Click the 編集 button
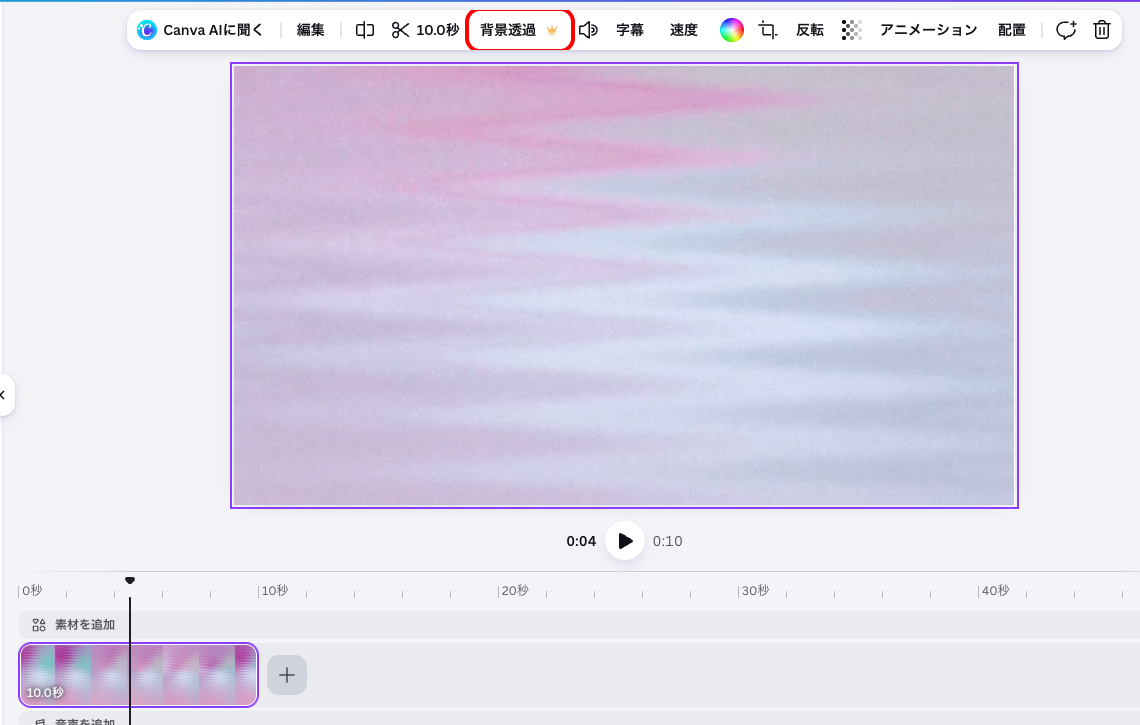 coord(310,30)
